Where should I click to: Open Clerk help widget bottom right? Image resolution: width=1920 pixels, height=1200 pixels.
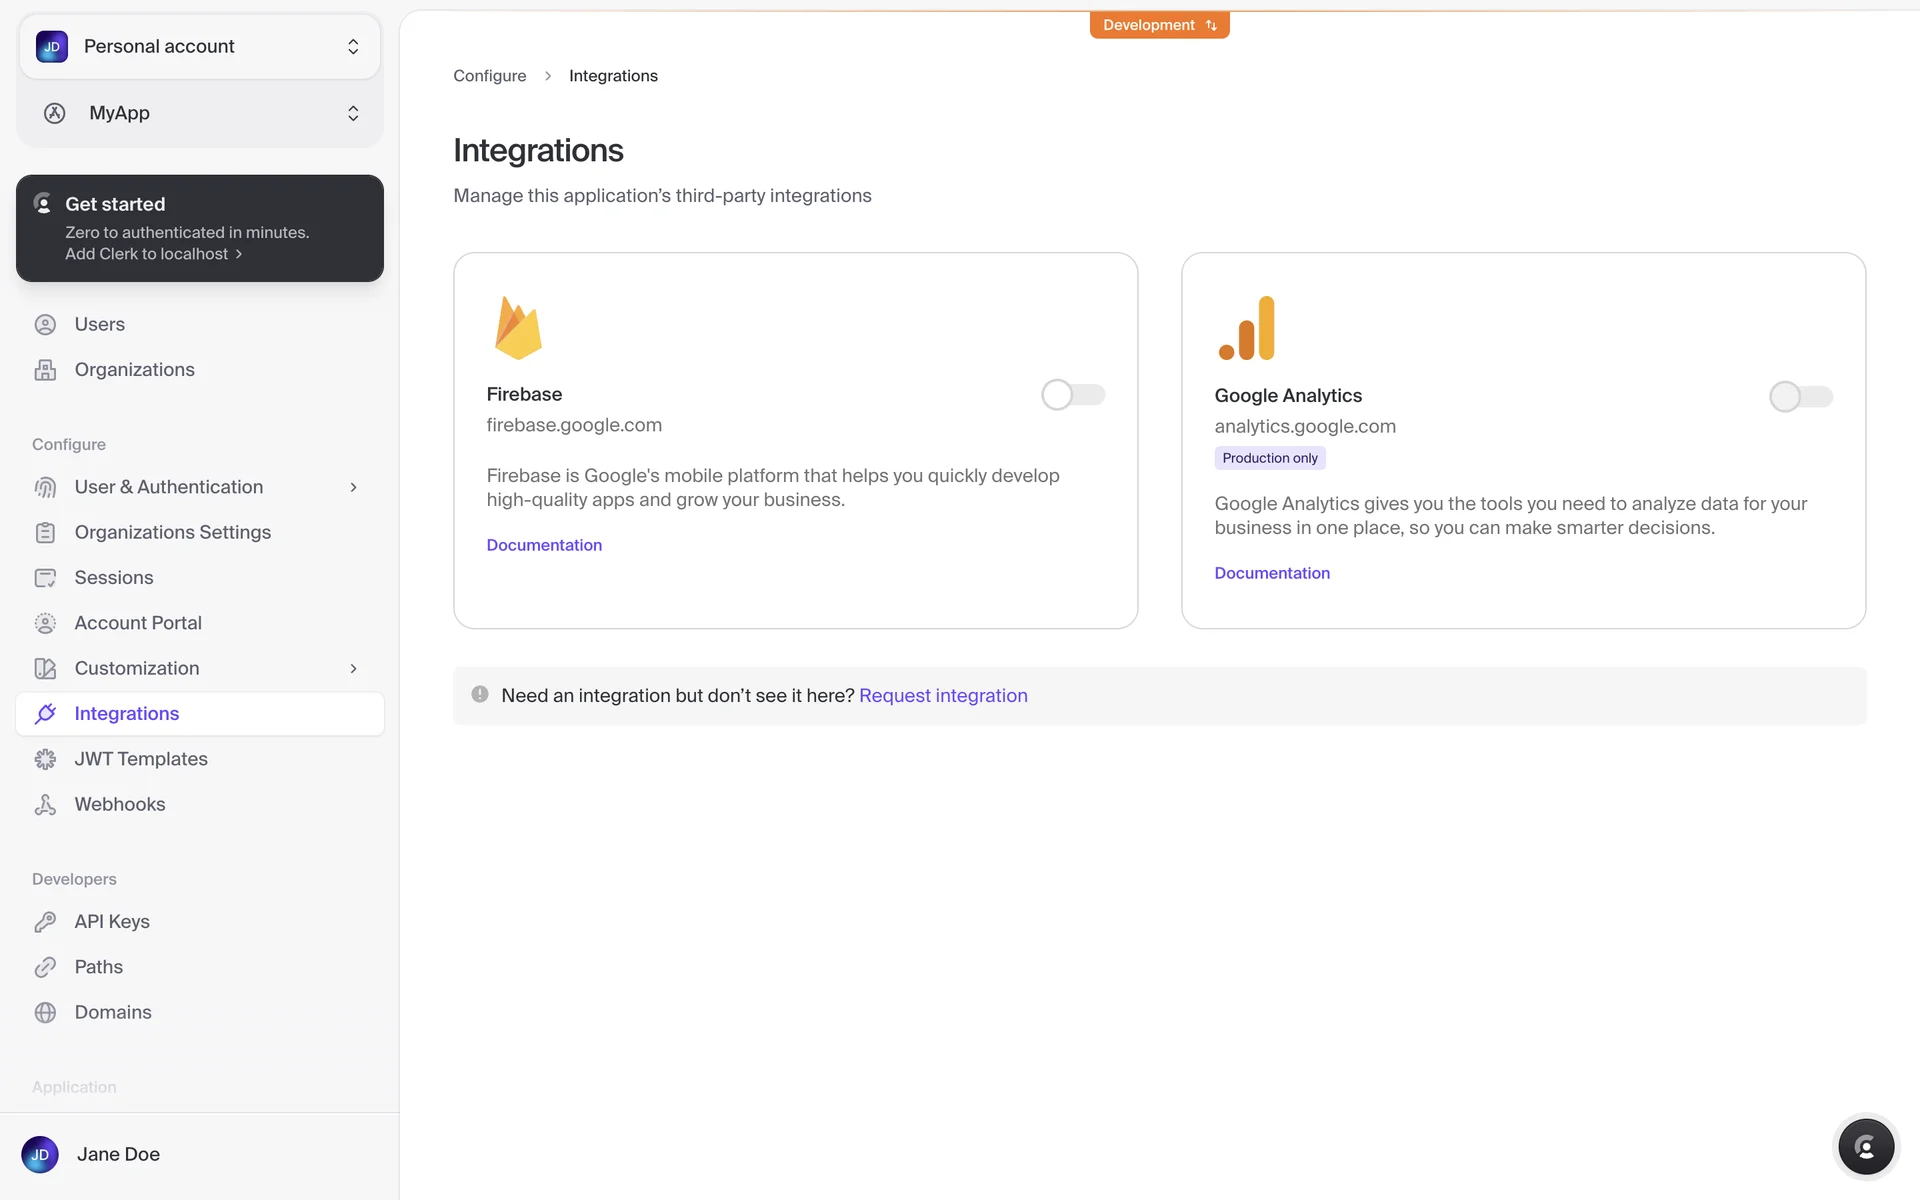(1865, 1147)
